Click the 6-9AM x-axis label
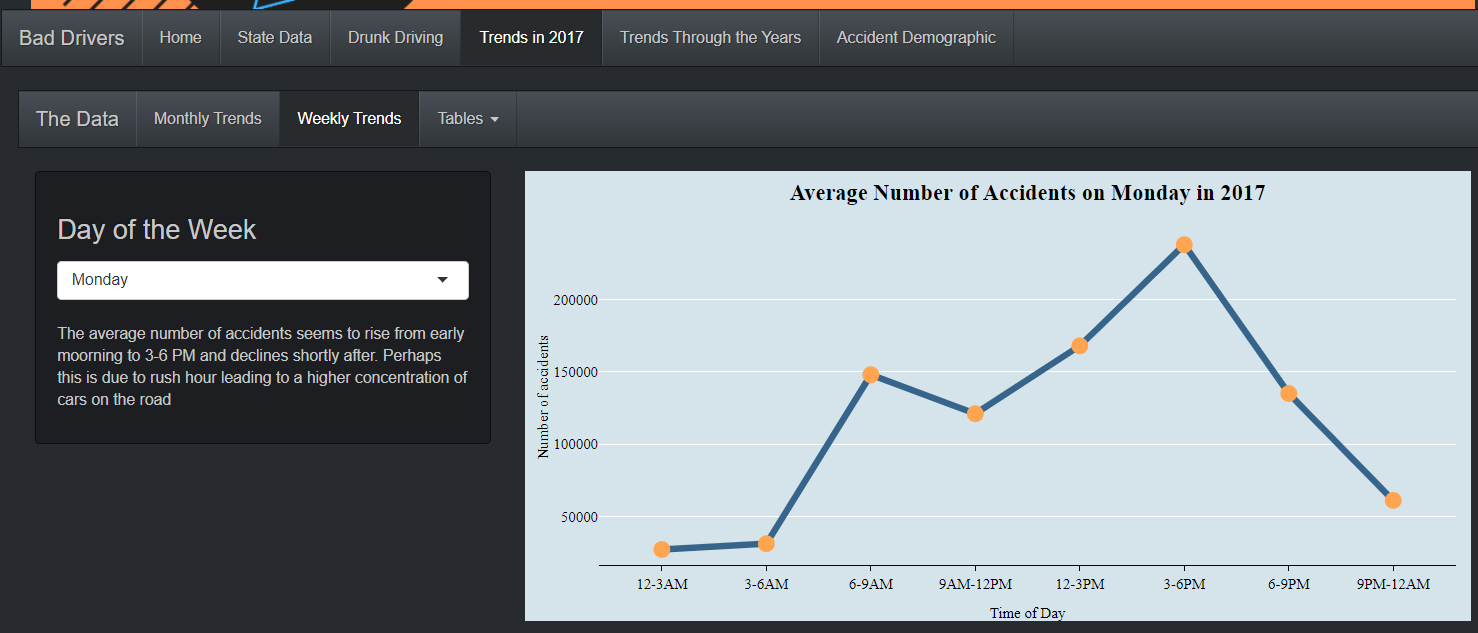The image size is (1478, 633). click(870, 584)
